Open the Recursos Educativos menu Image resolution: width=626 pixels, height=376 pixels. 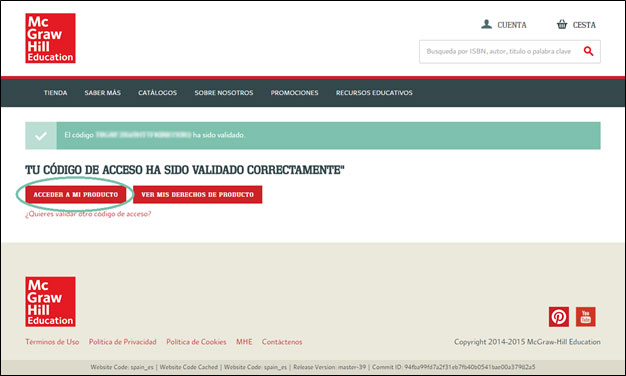(x=374, y=93)
